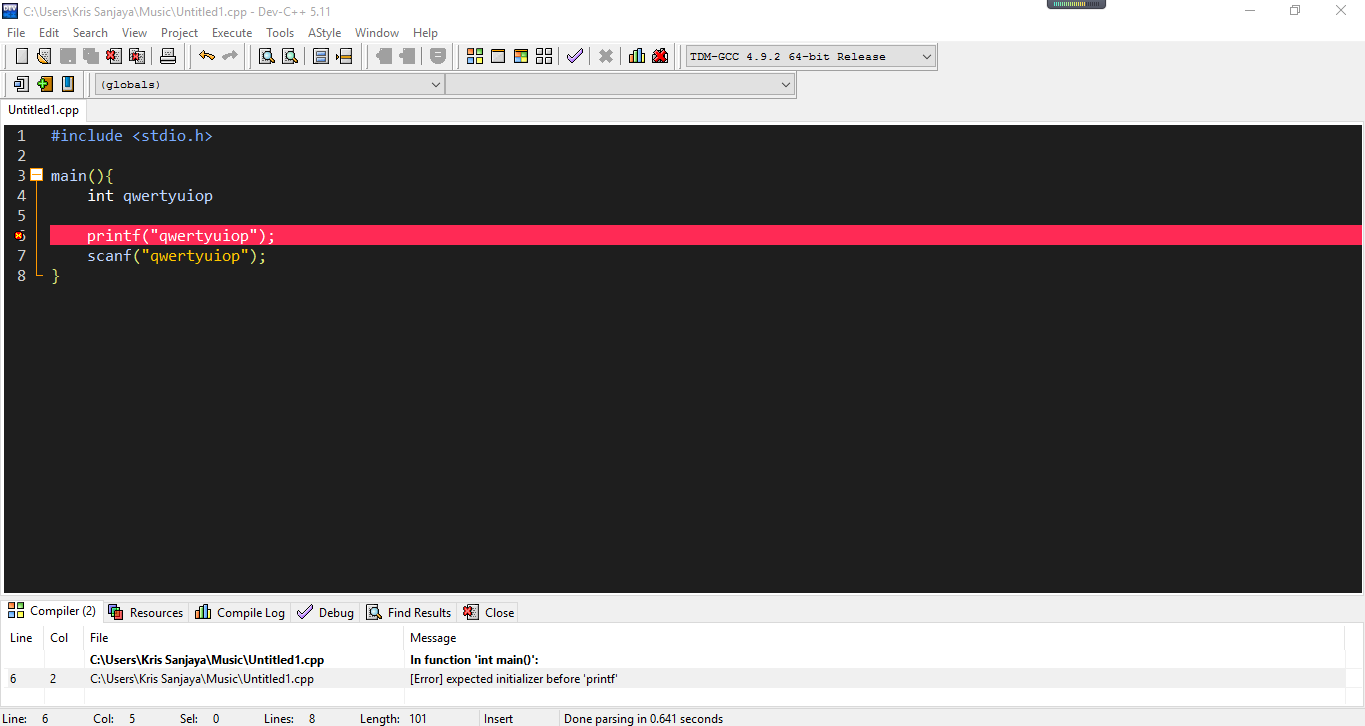Click the Goto Function toolbar icon
Viewport: 1365px width, 726px height.
point(321,56)
